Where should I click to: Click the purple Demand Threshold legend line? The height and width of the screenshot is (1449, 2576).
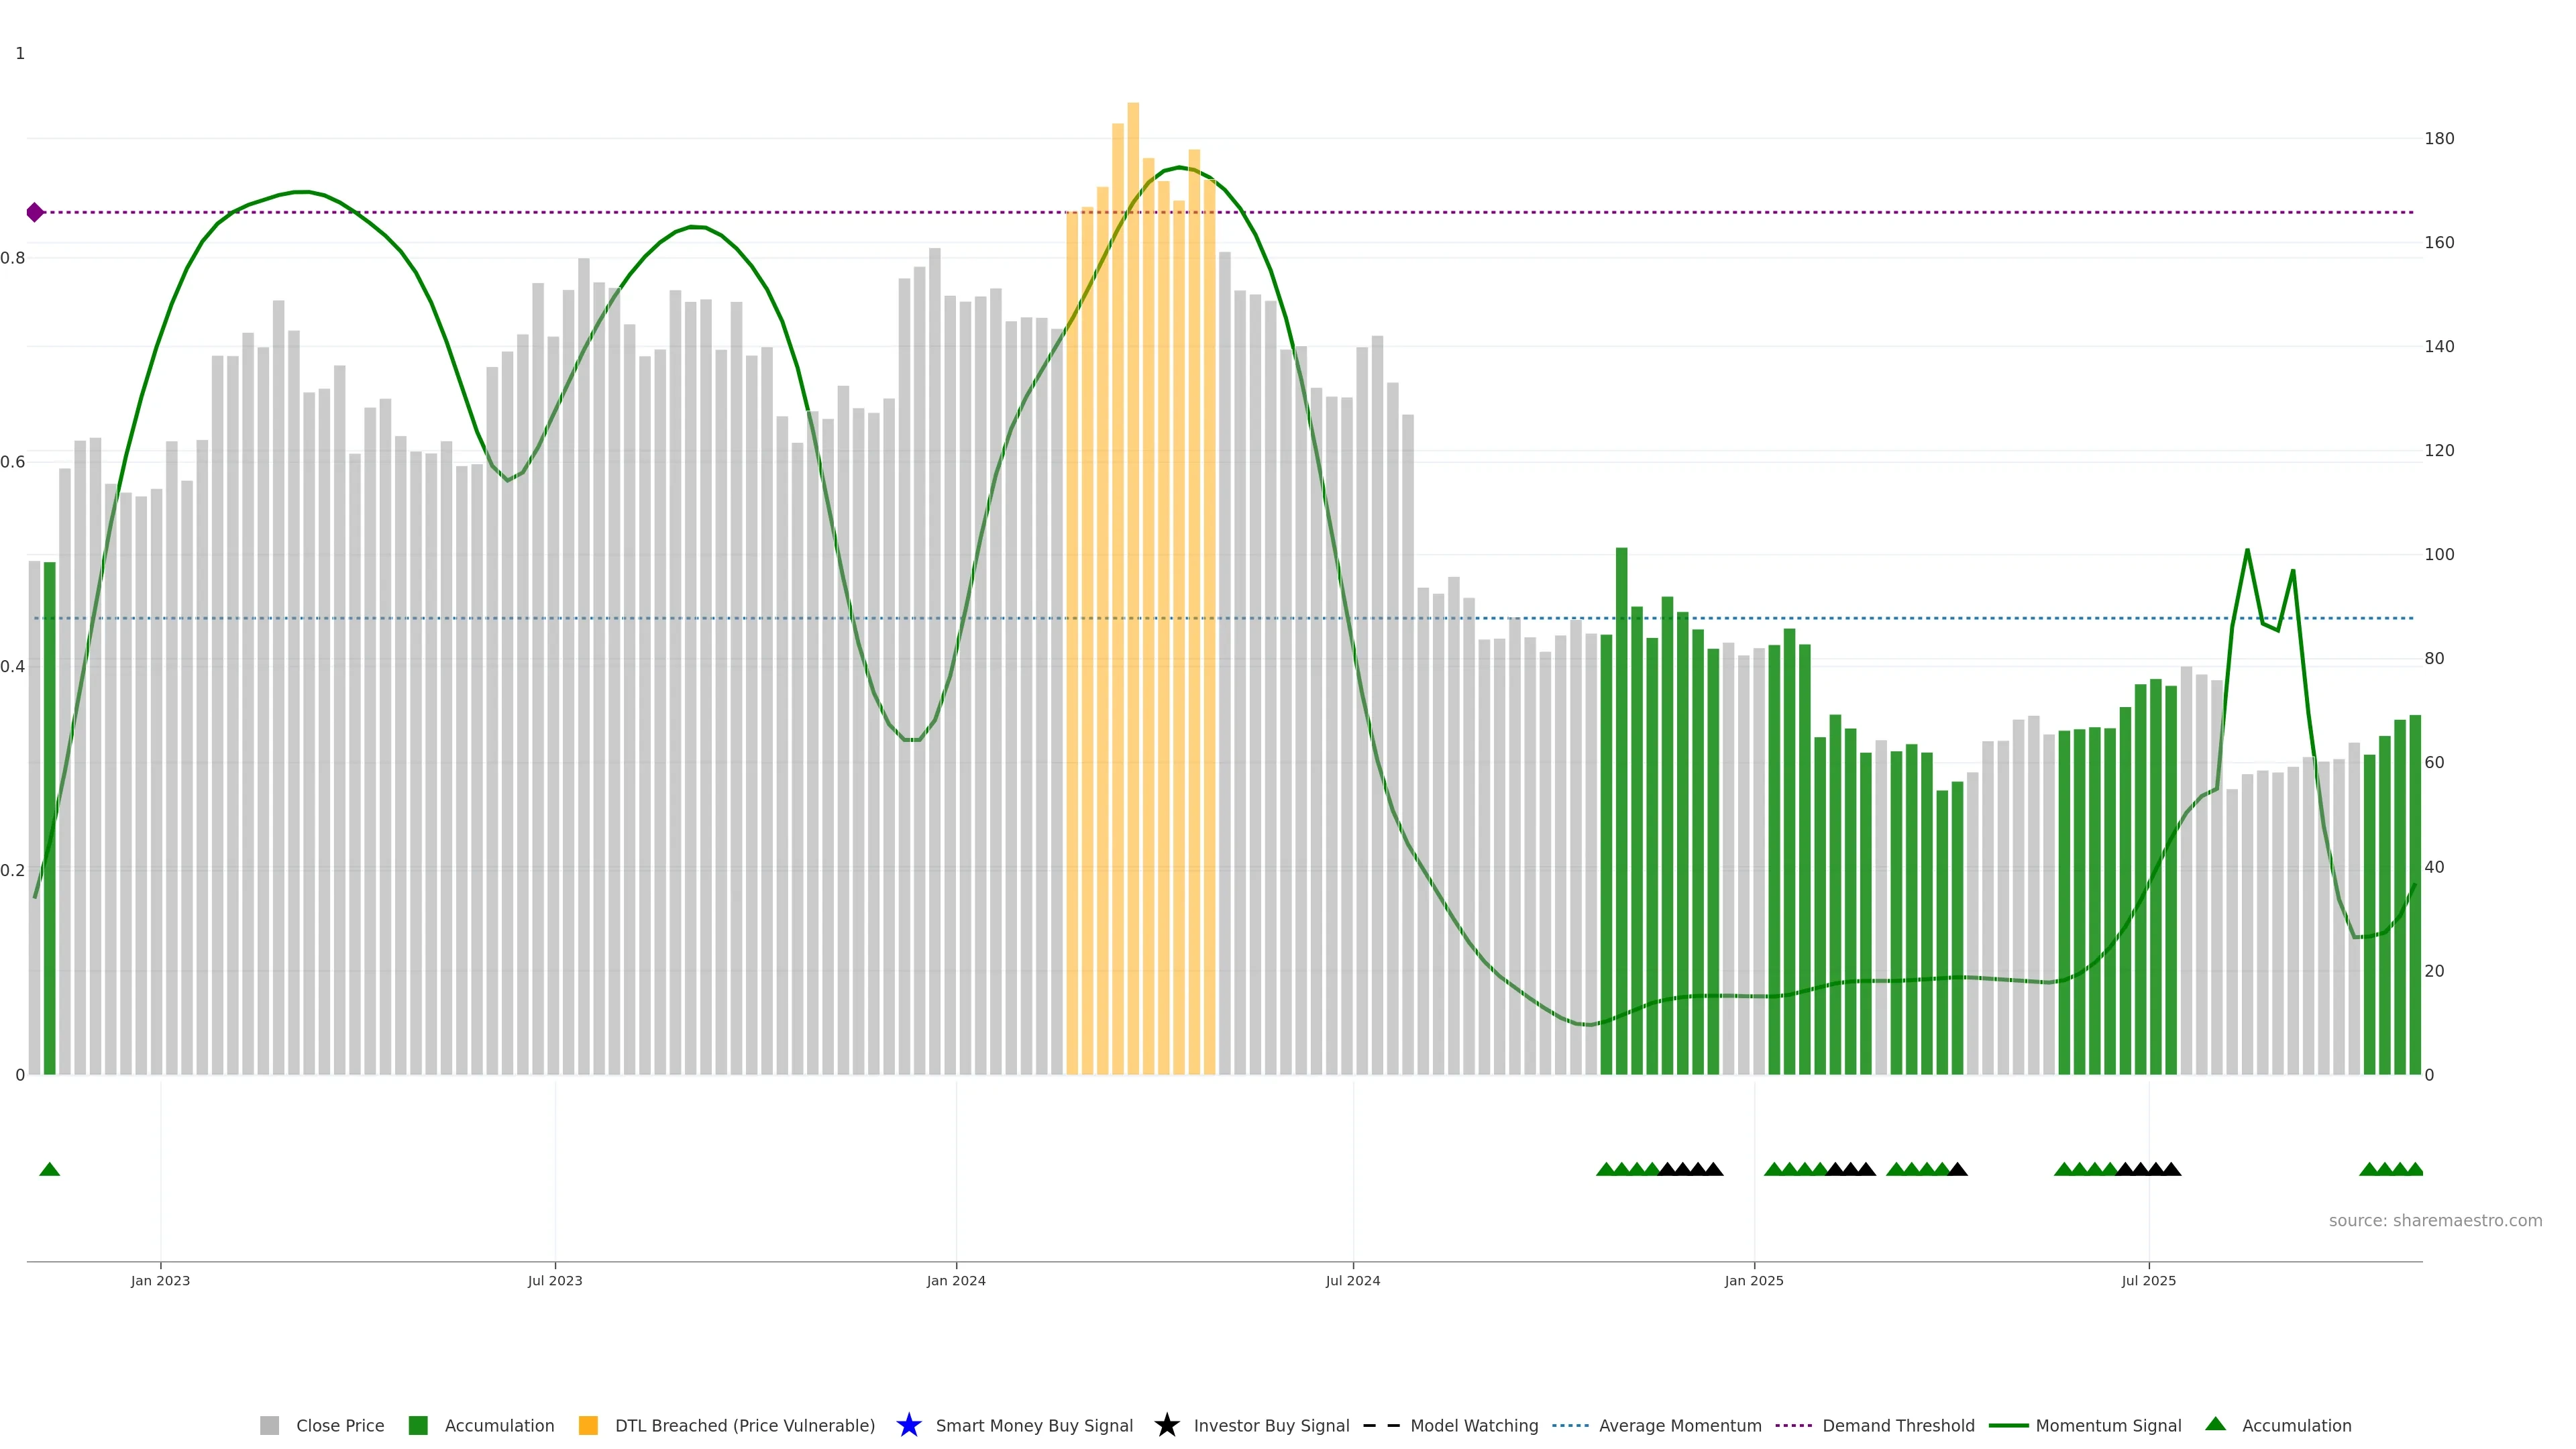coord(1793,1425)
